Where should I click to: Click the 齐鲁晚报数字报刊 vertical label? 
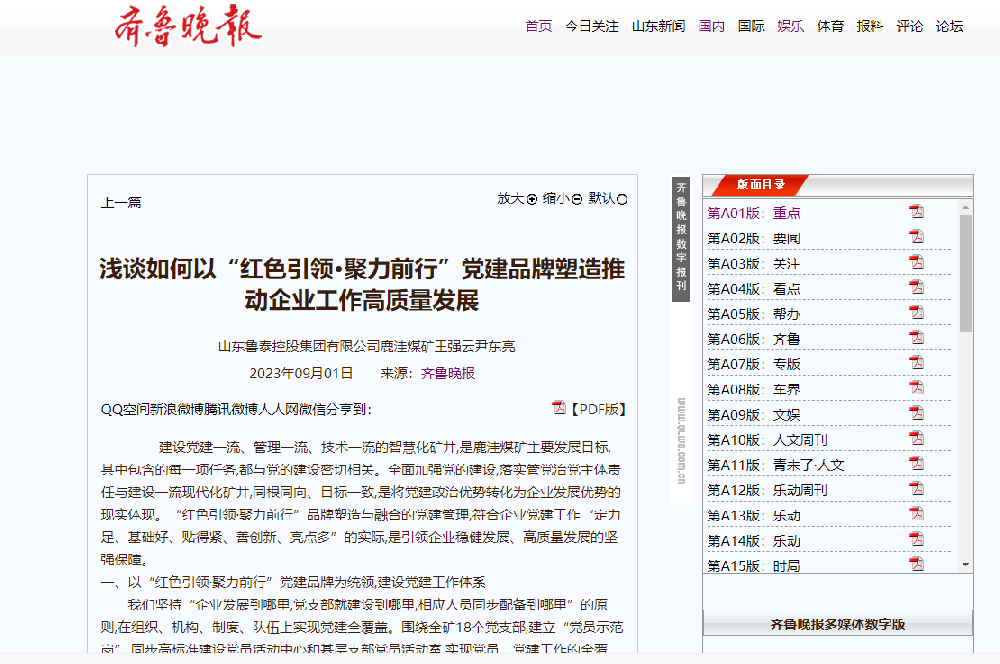click(681, 239)
